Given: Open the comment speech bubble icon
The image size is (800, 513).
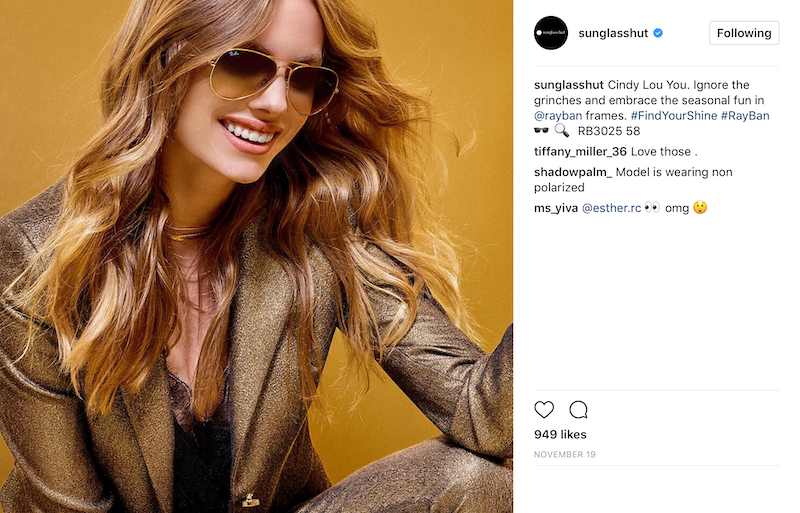Looking at the screenshot, I should pos(579,409).
